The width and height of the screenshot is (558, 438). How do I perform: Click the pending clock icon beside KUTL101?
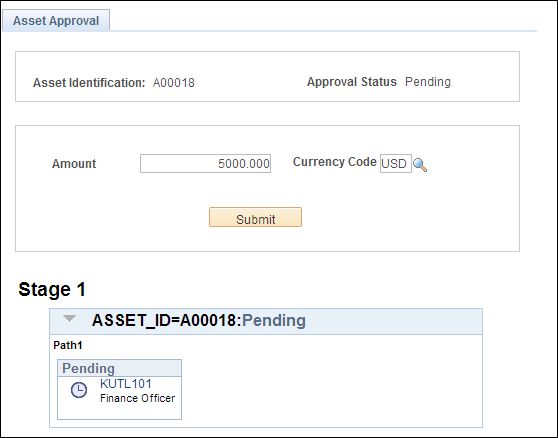[x=79, y=390]
